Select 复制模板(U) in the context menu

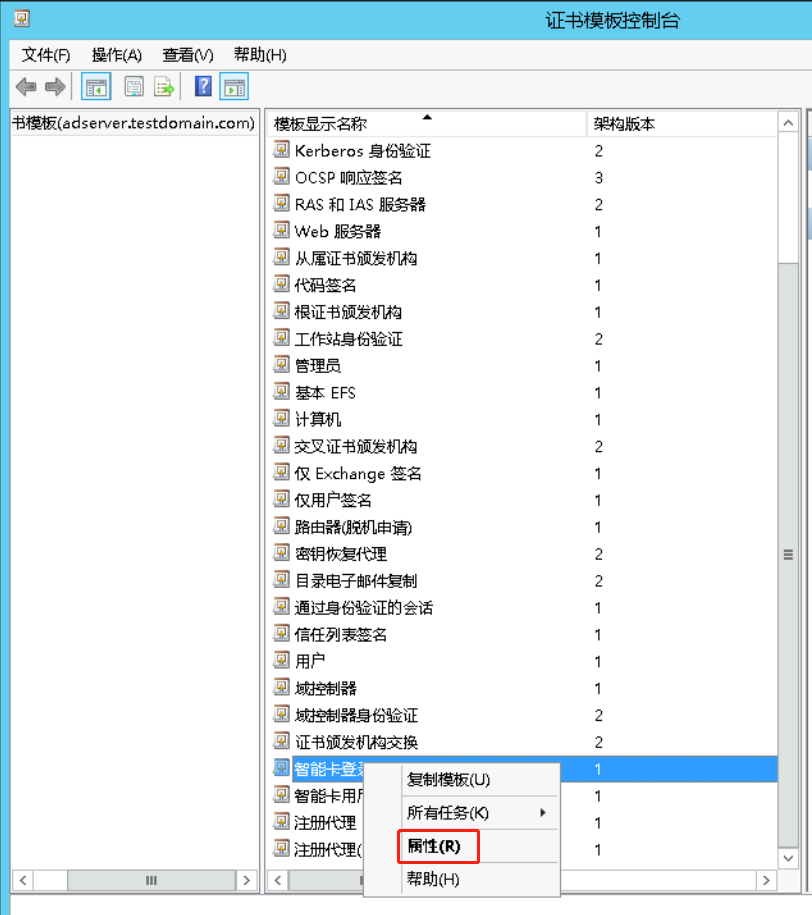(449, 779)
